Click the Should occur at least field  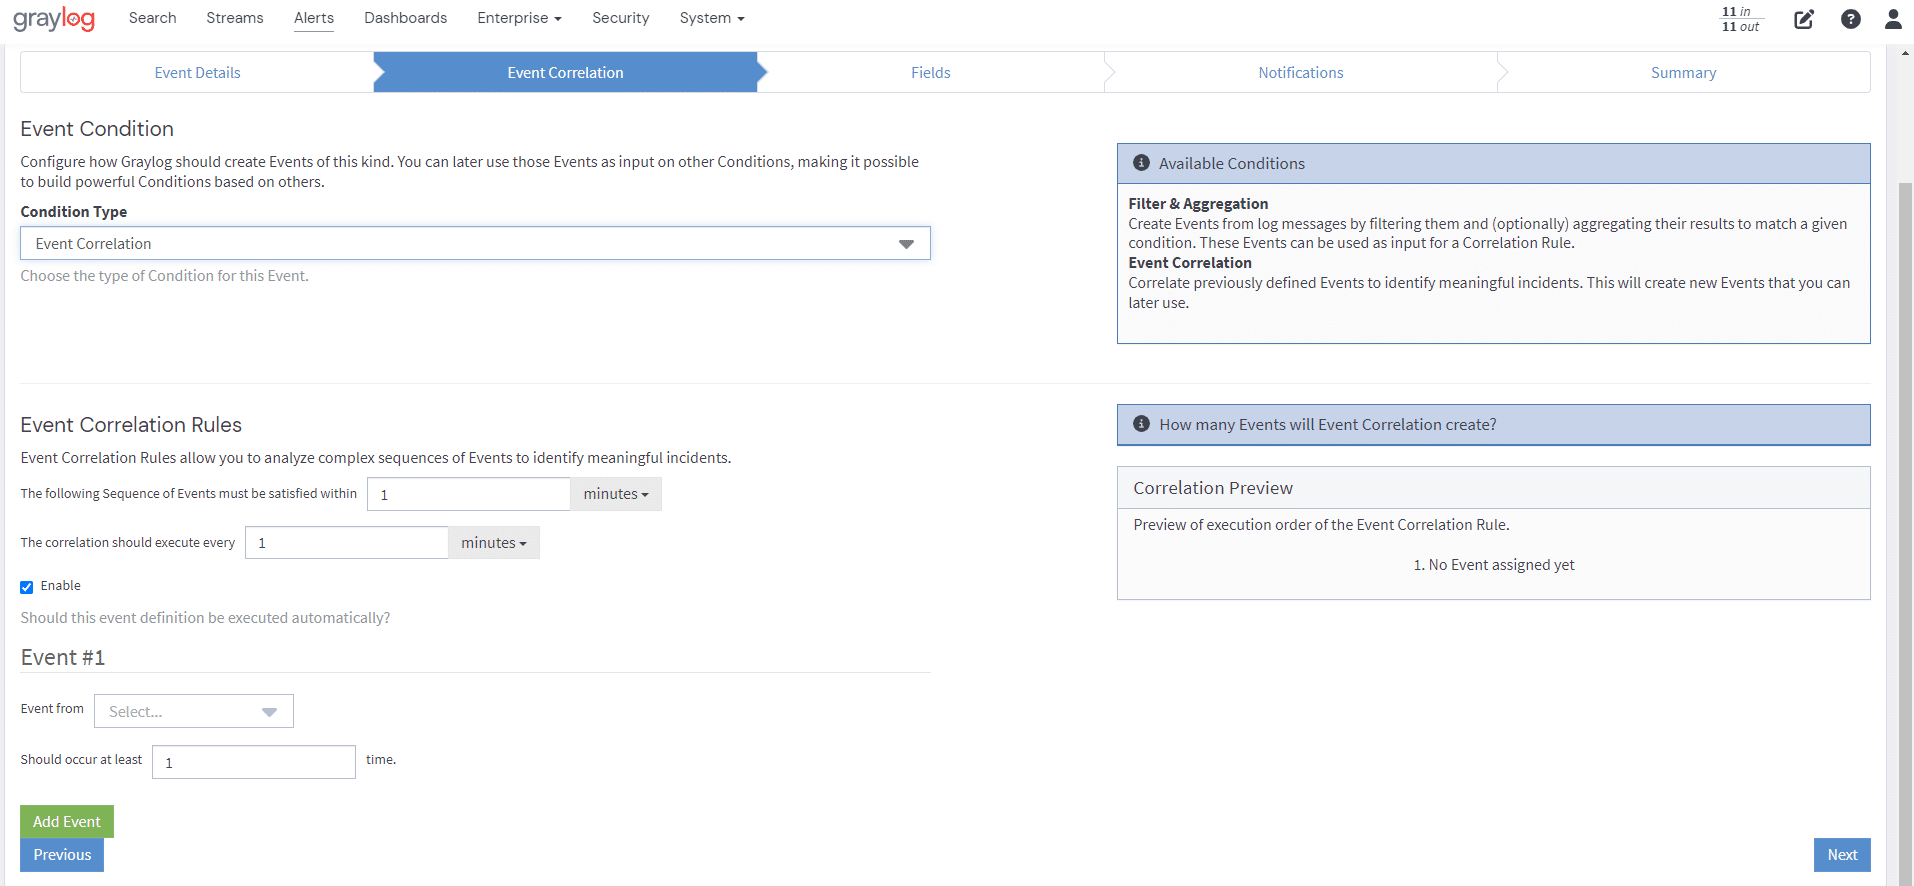point(253,762)
